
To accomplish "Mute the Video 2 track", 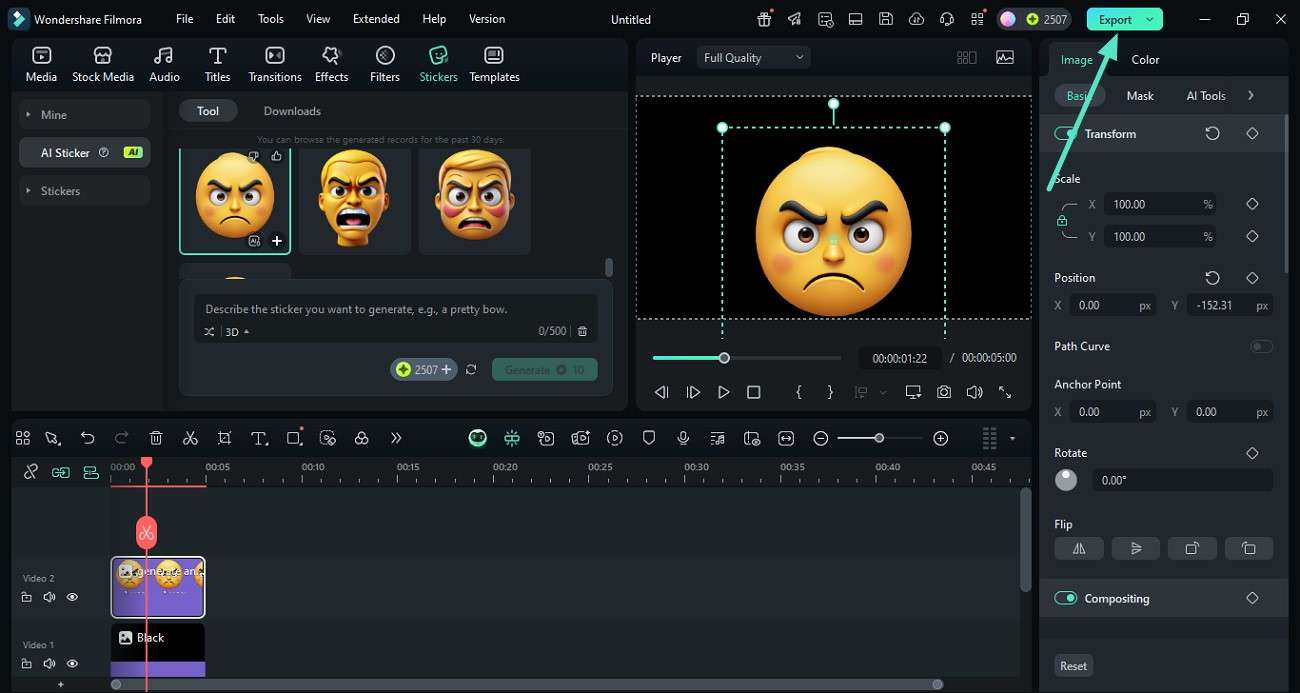I will (49, 597).
